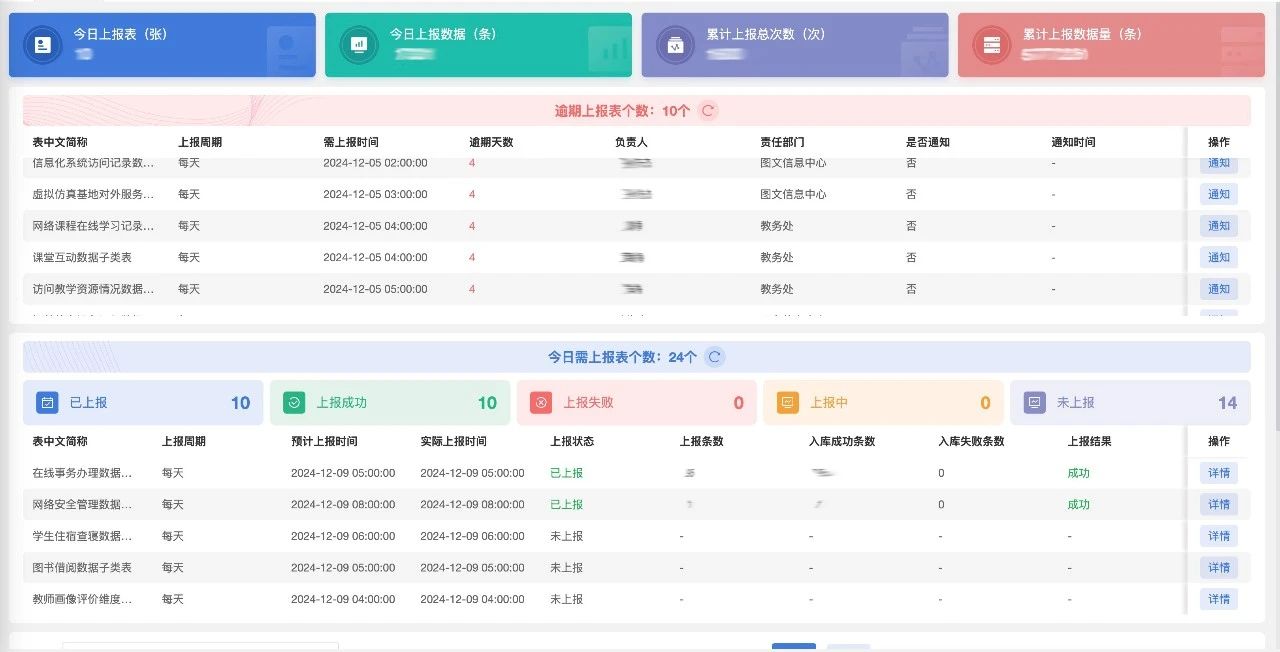The height and width of the screenshot is (652, 1280).
Task: Click the red X icon for 上报失败
Action: point(541,403)
